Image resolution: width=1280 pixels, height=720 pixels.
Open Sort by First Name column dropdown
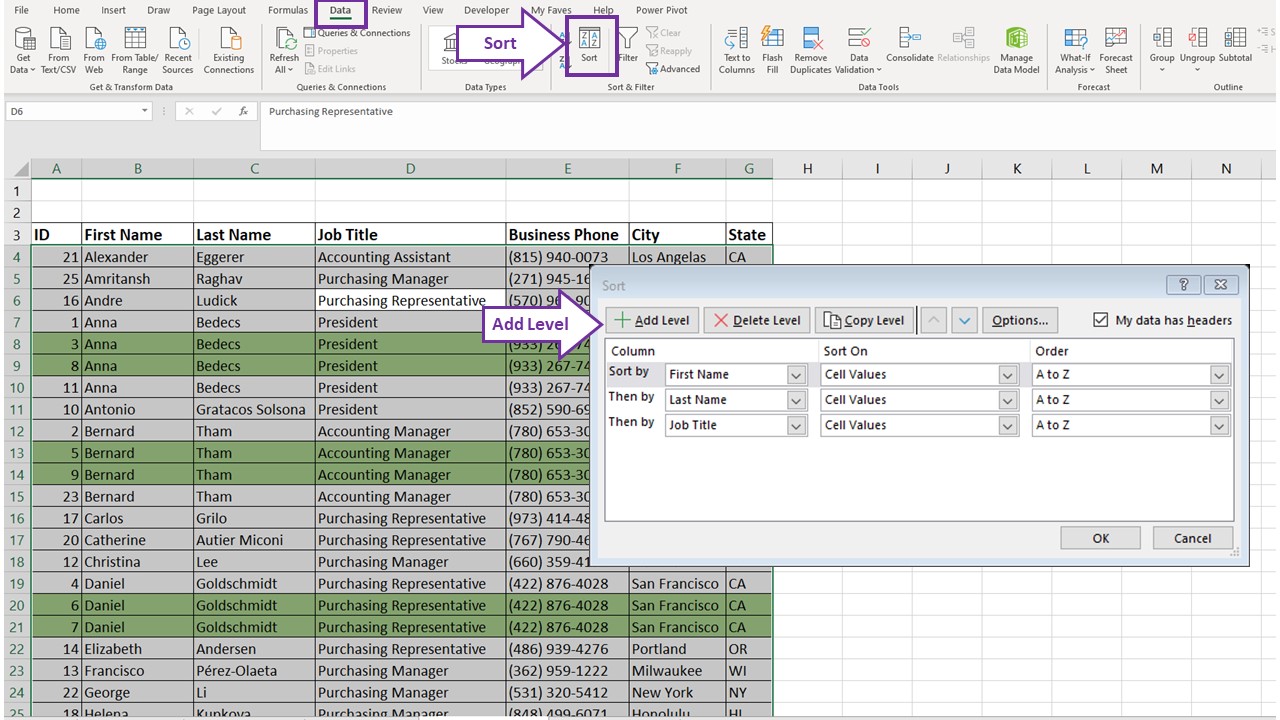click(x=796, y=375)
